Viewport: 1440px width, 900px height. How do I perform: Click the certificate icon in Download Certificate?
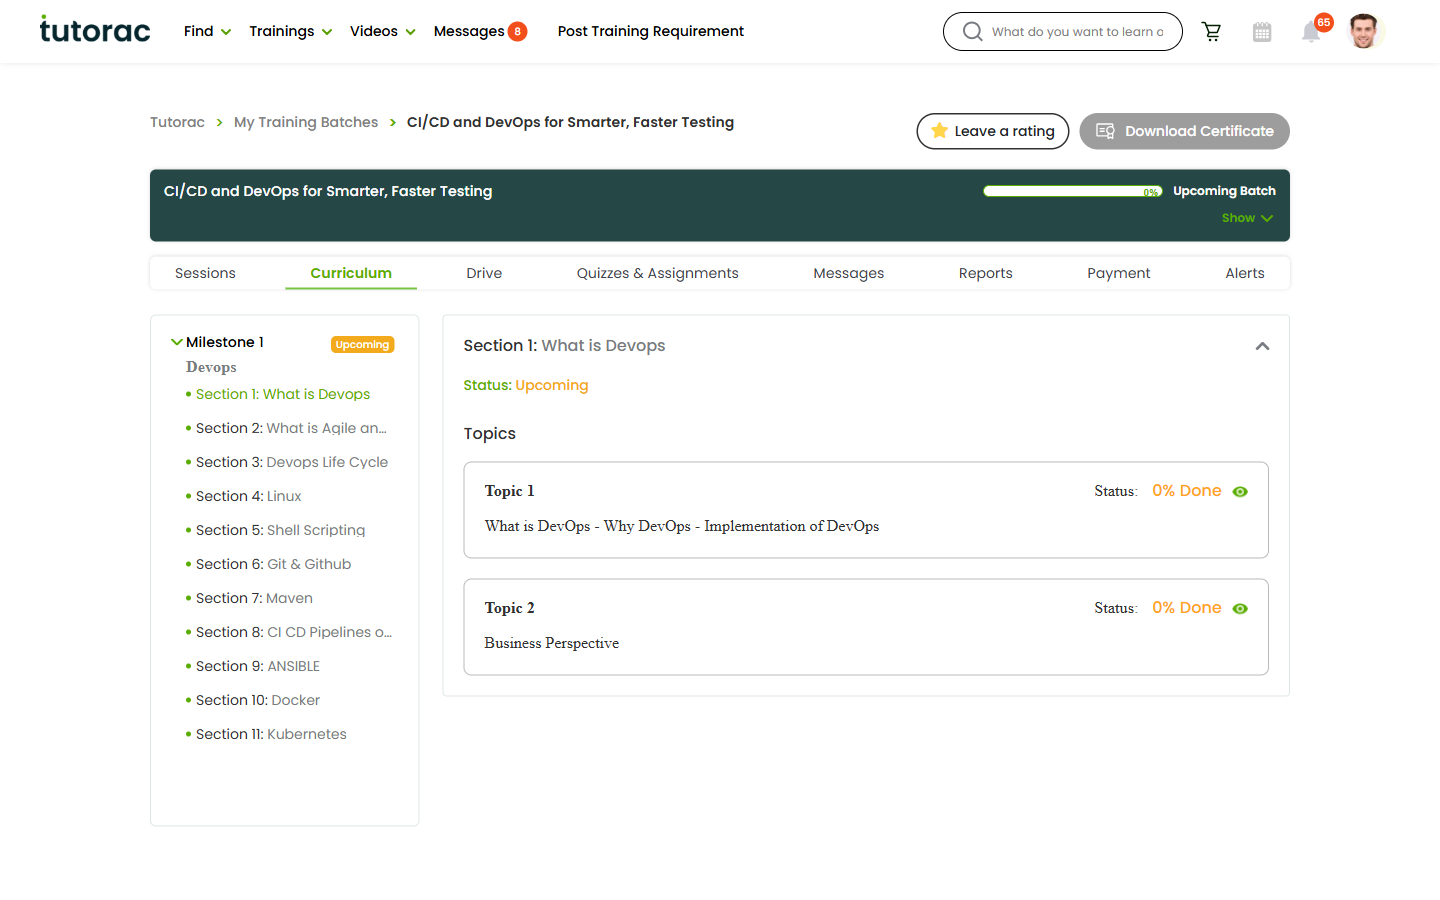coord(1105,131)
